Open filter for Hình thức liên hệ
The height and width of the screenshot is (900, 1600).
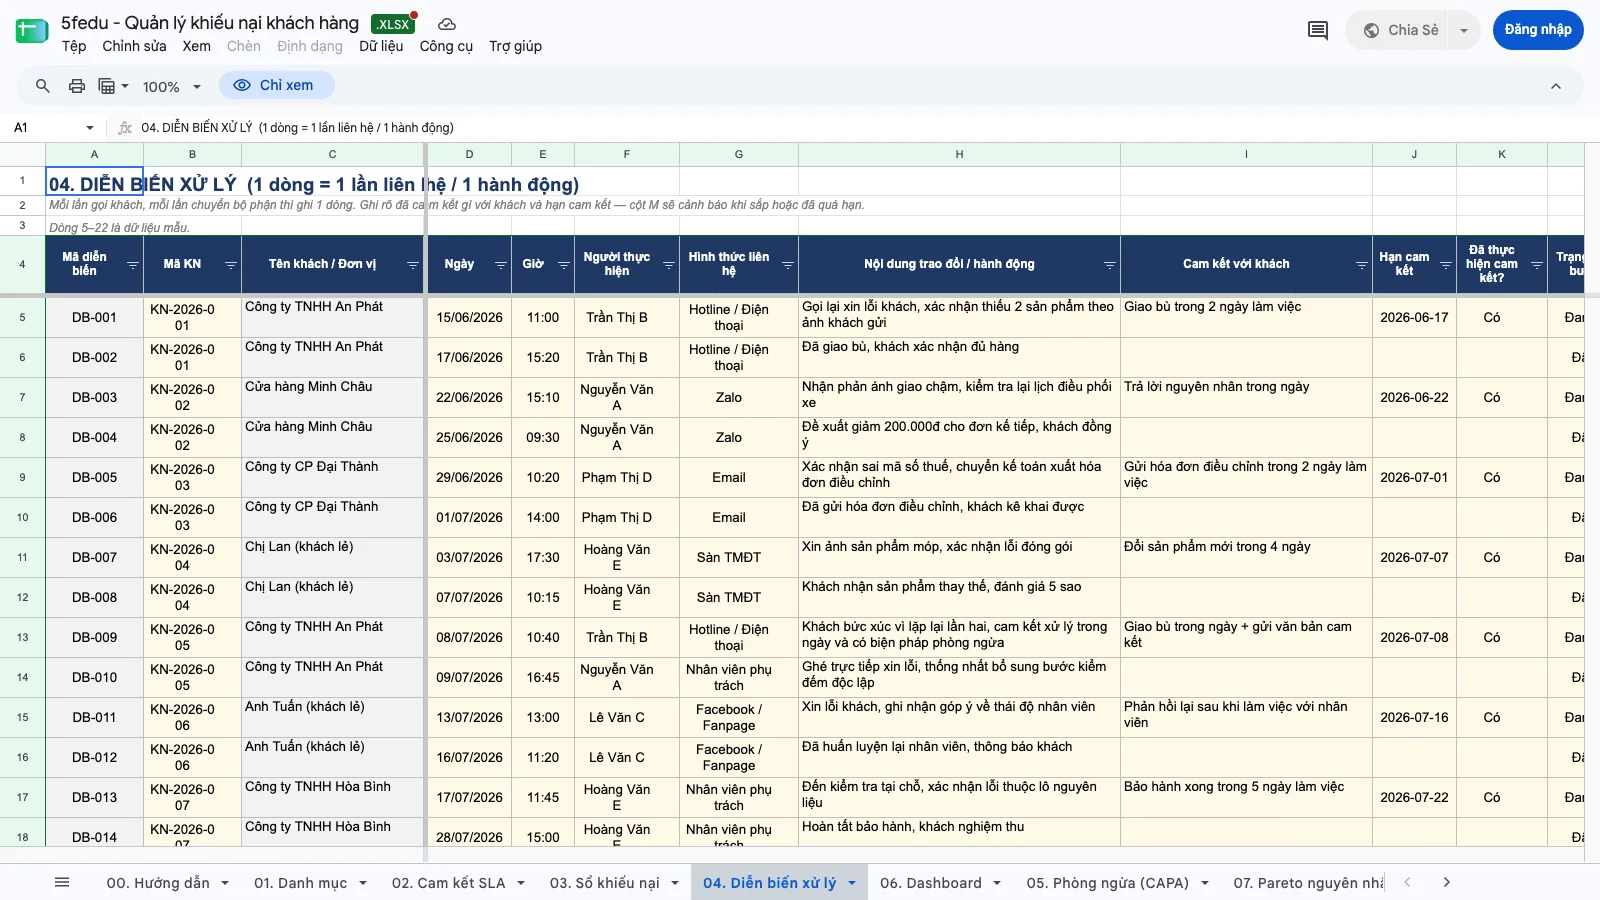788,265
